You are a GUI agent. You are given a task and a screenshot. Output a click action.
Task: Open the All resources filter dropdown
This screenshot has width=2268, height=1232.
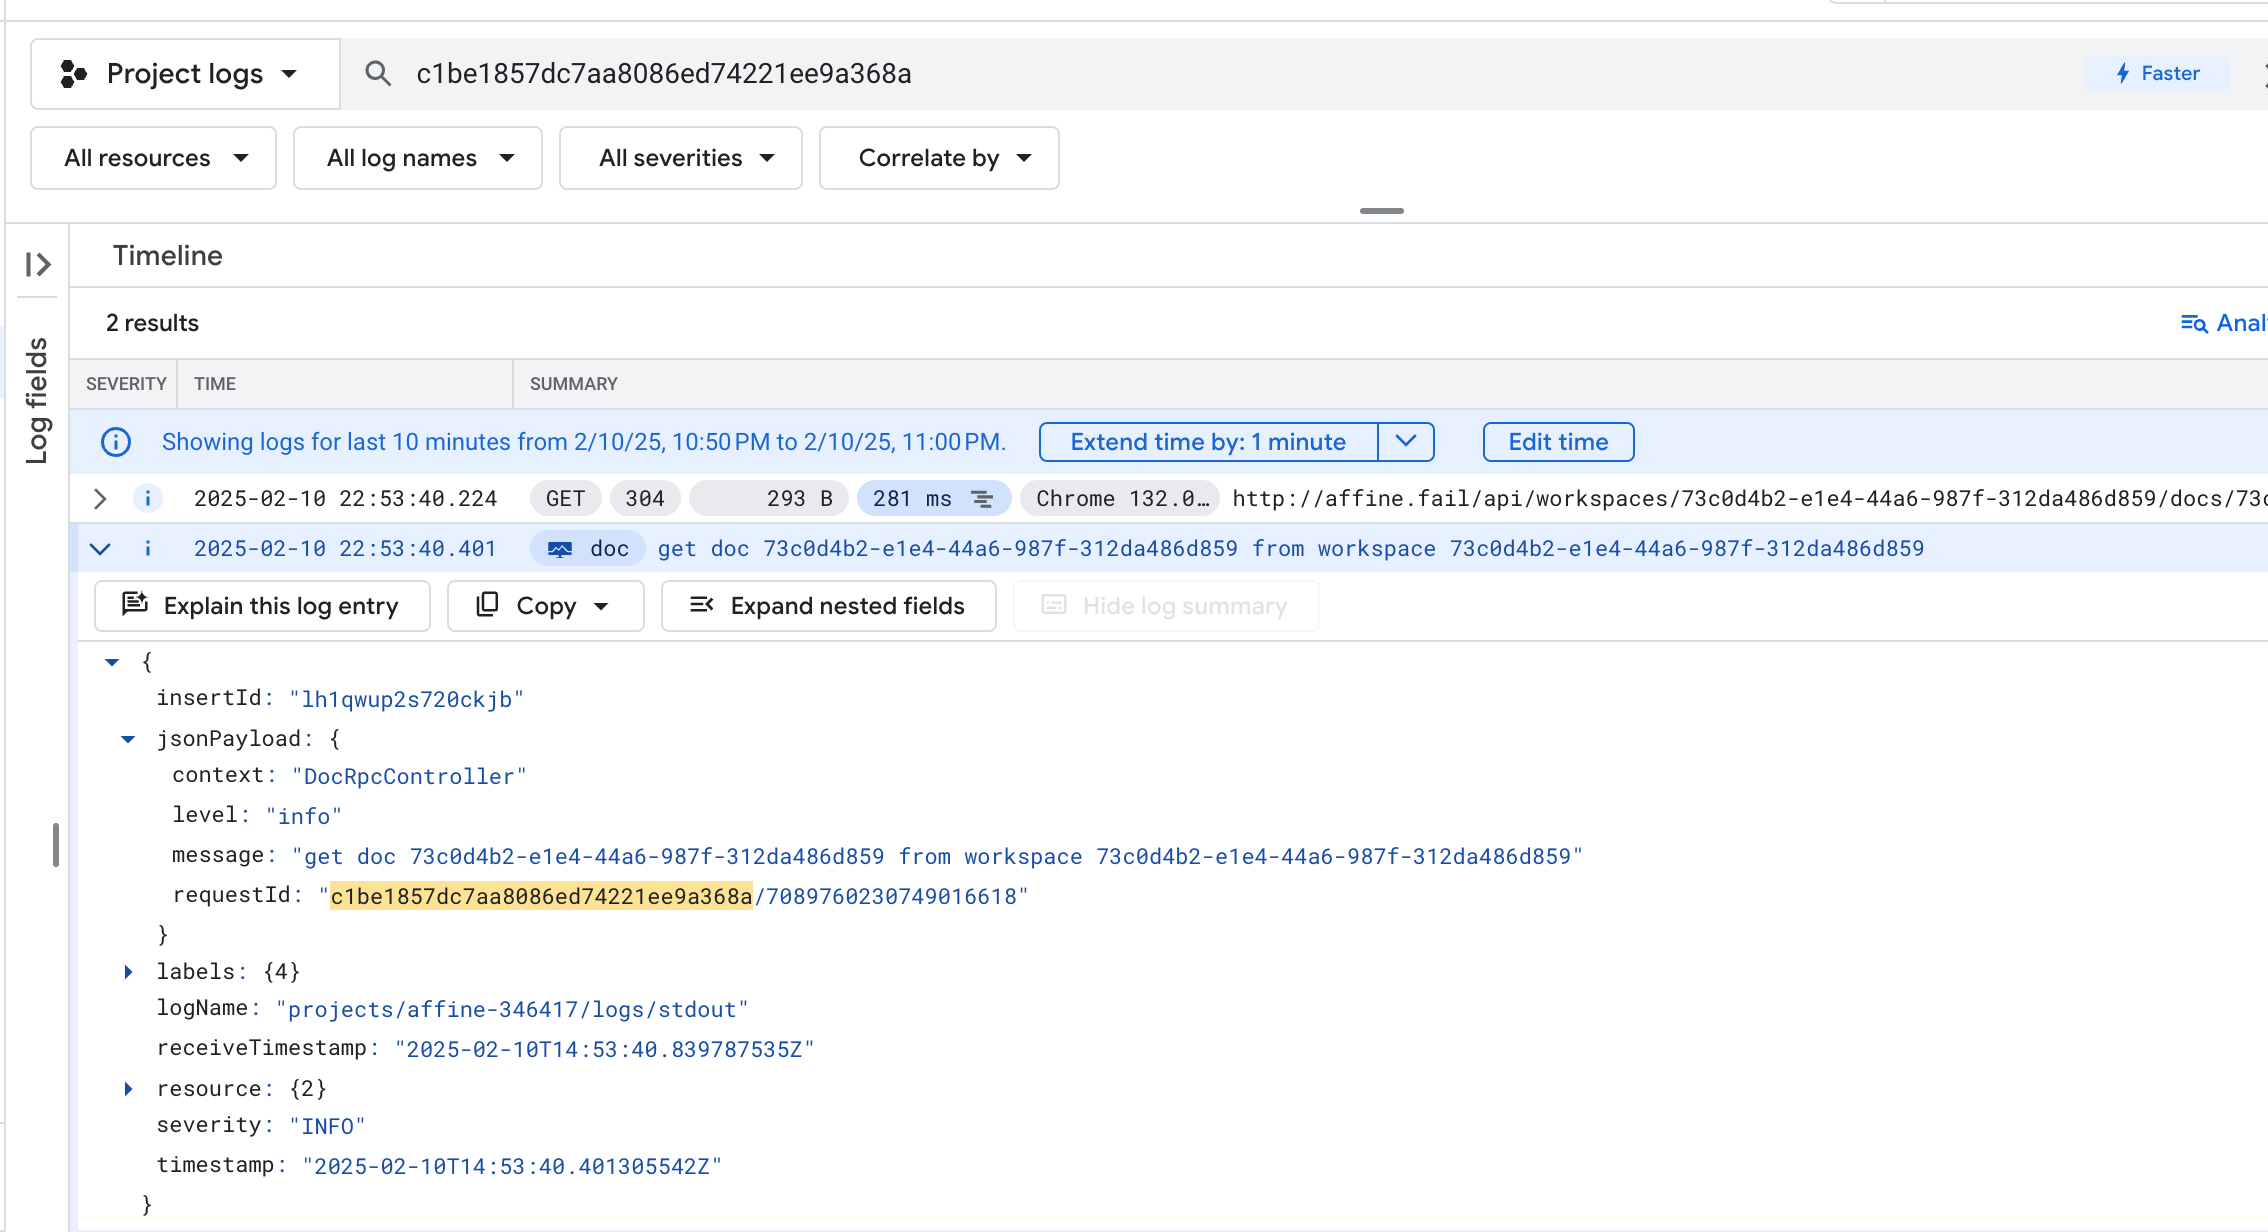point(154,158)
